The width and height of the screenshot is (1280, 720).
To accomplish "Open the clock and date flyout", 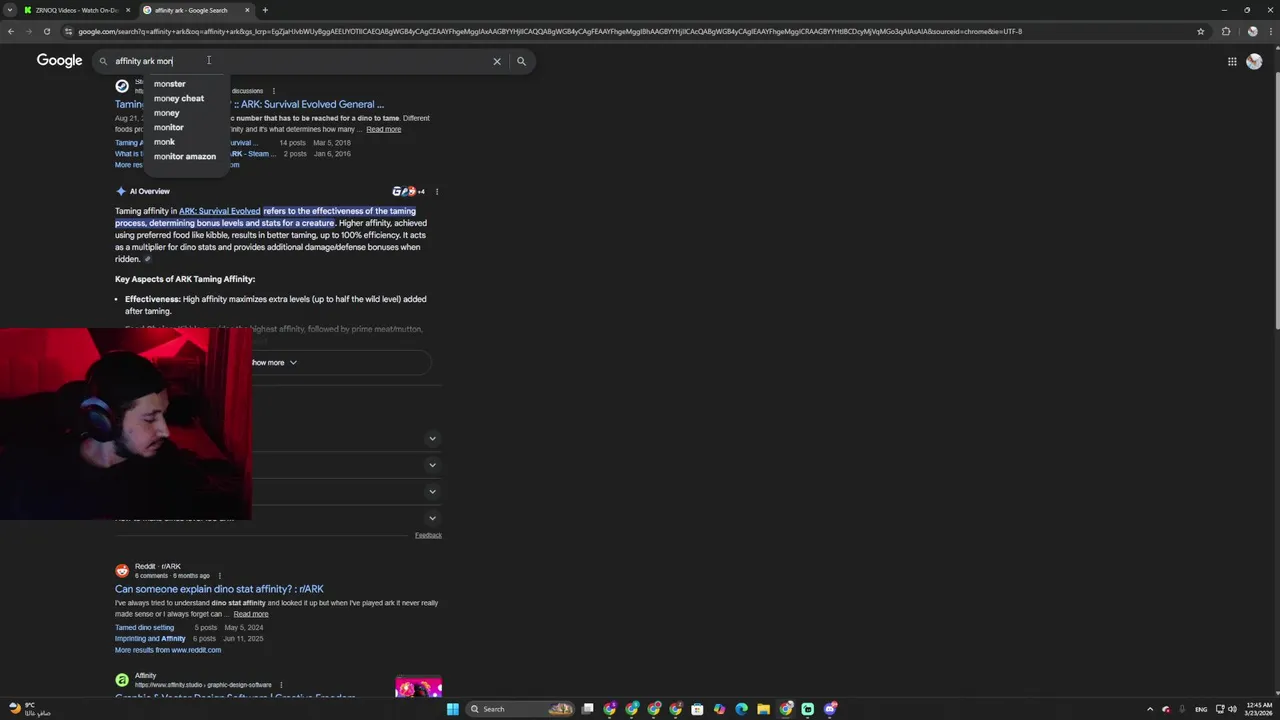I will (1259, 709).
